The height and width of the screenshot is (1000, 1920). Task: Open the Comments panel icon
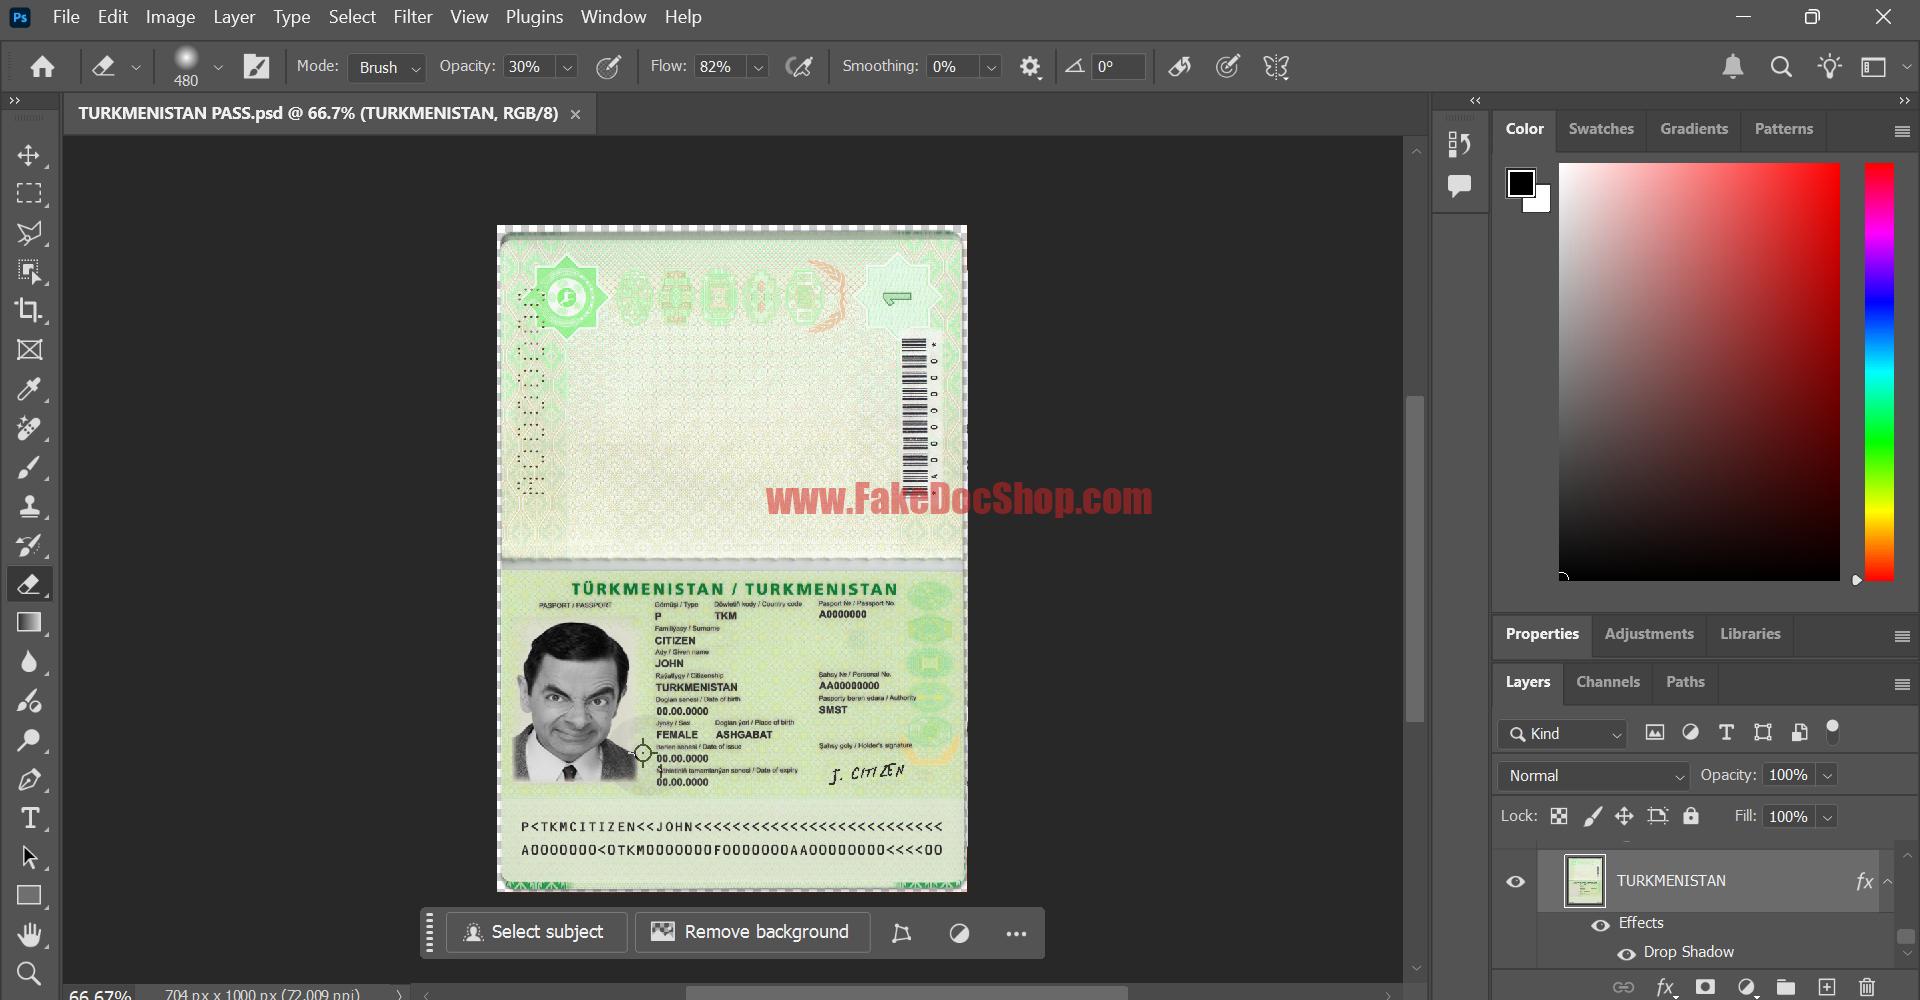coord(1459,186)
